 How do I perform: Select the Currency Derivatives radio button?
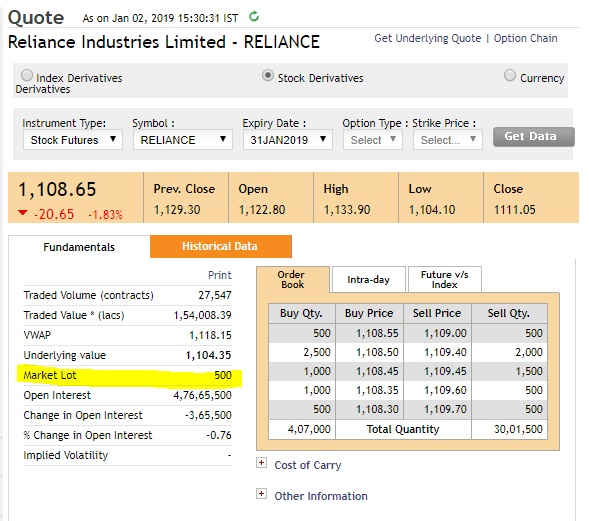pyautogui.click(x=510, y=75)
